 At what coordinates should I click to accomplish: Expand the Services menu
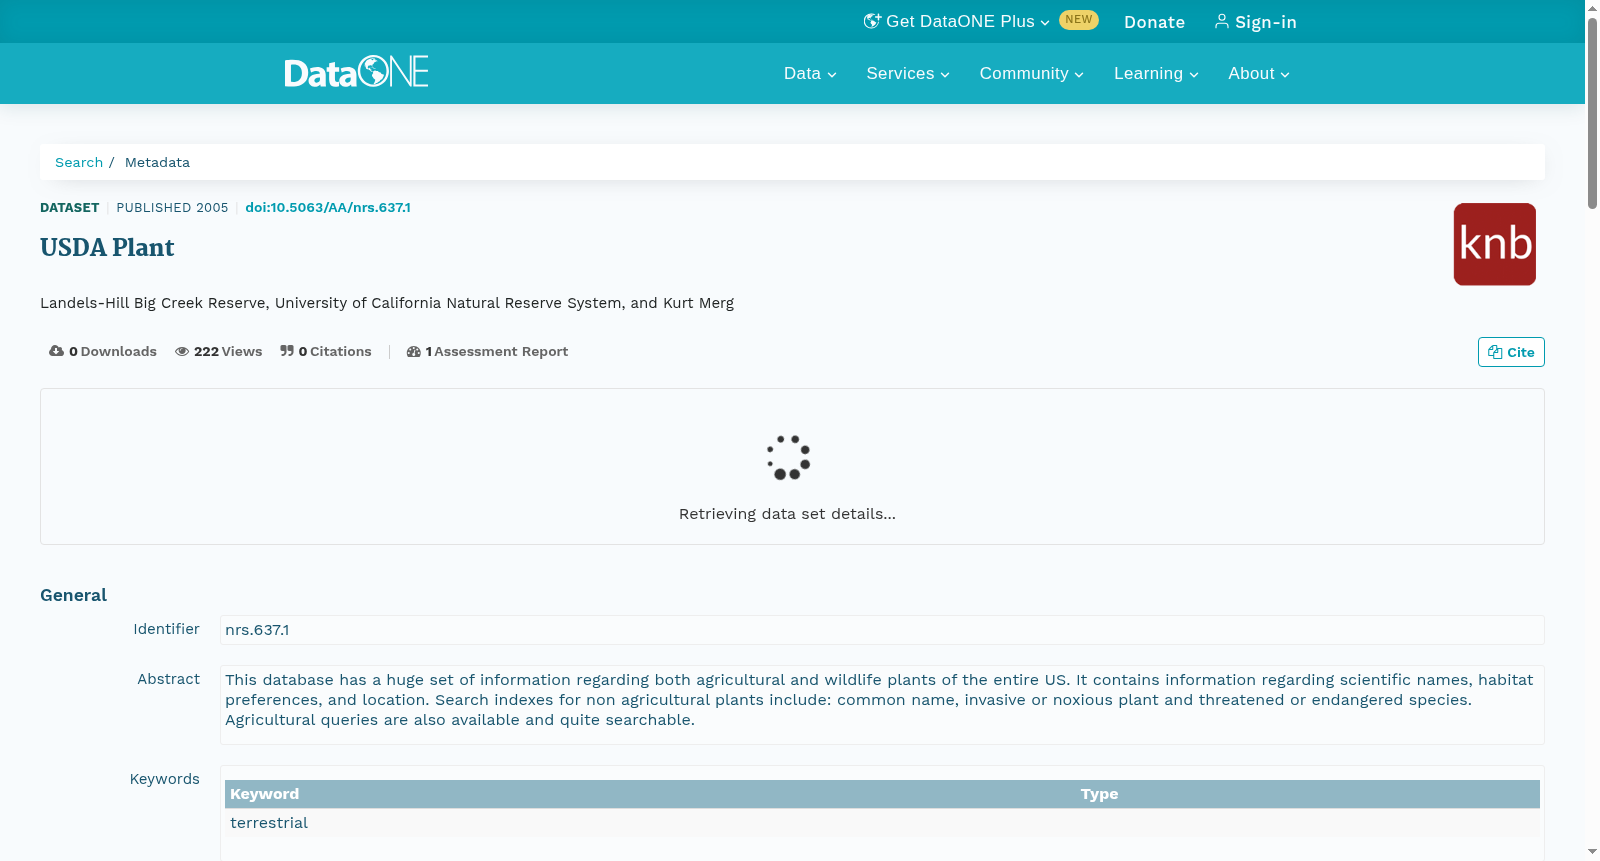(908, 73)
